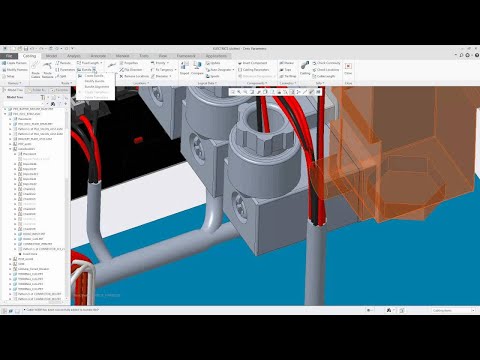
Task: Open the Help icon at top right
Action: click(x=476, y=55)
